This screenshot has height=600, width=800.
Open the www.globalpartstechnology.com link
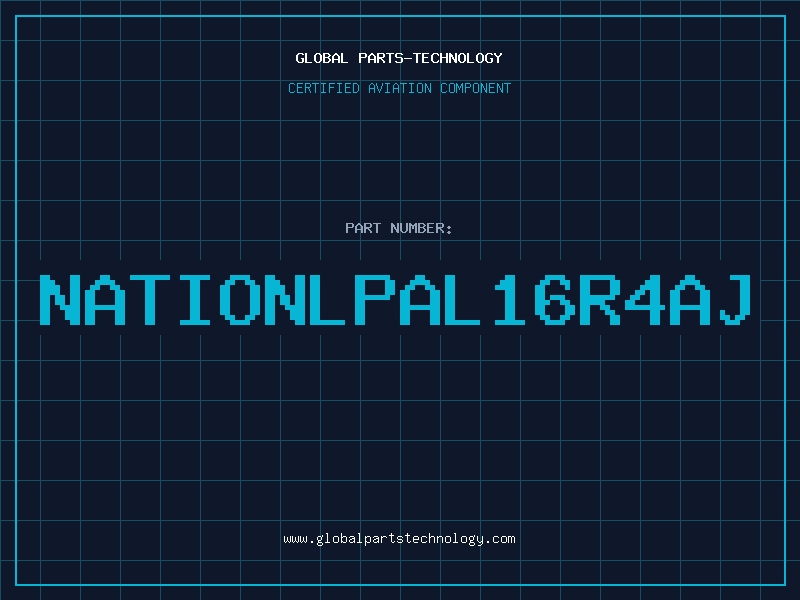(399, 539)
